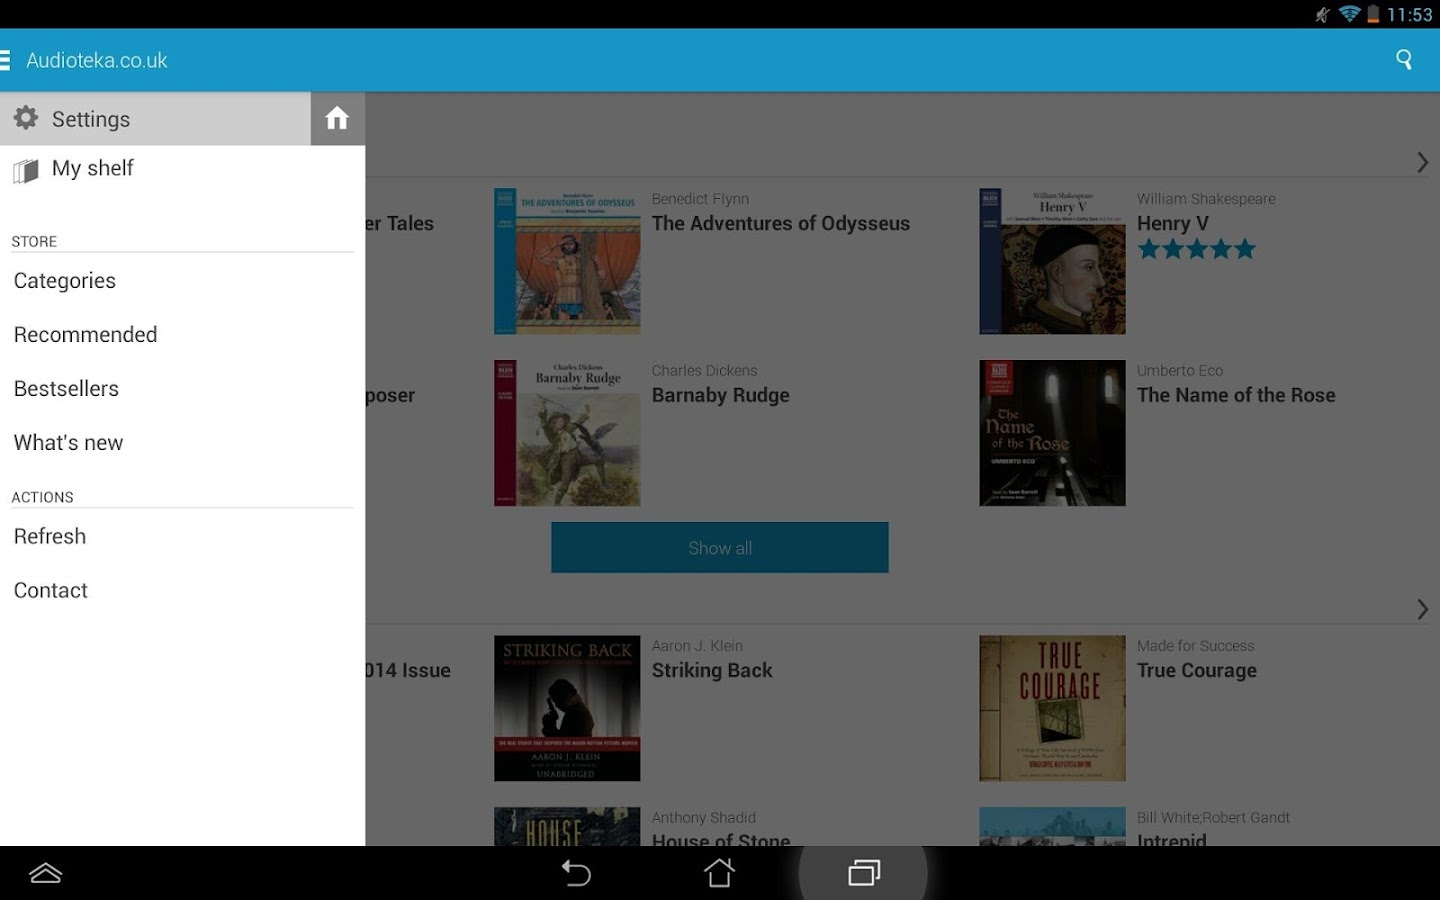Open True Courage cover thumbnail

point(1052,708)
